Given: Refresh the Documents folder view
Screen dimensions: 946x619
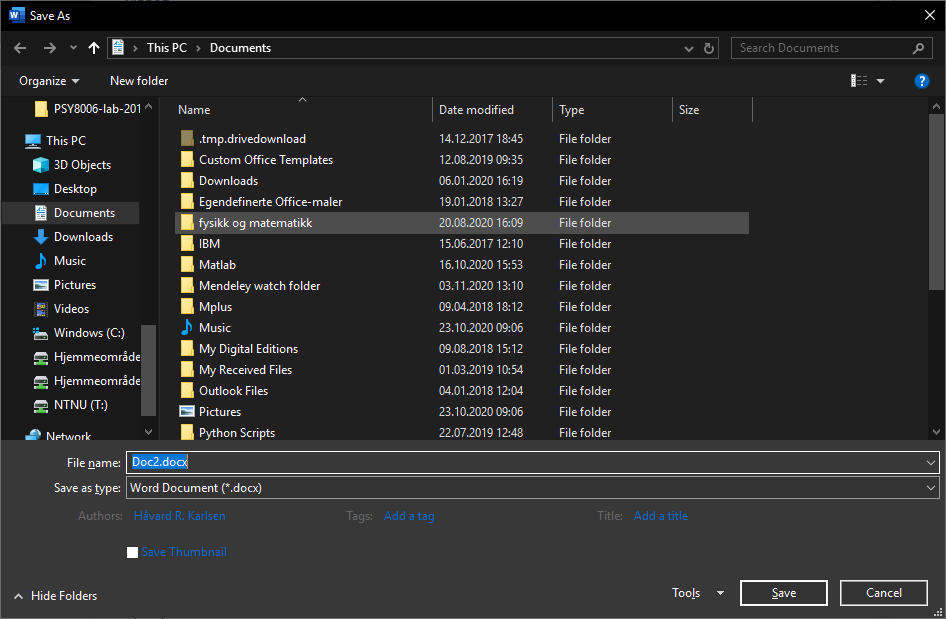Looking at the screenshot, I should click(709, 48).
